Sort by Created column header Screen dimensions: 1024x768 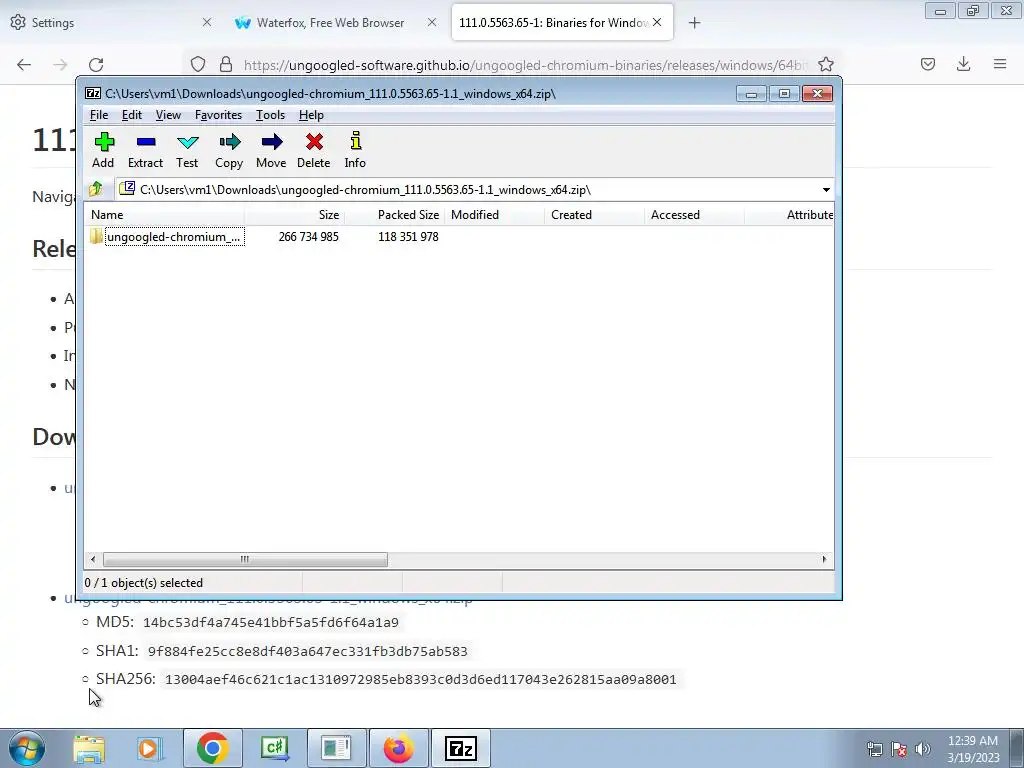pos(594,215)
